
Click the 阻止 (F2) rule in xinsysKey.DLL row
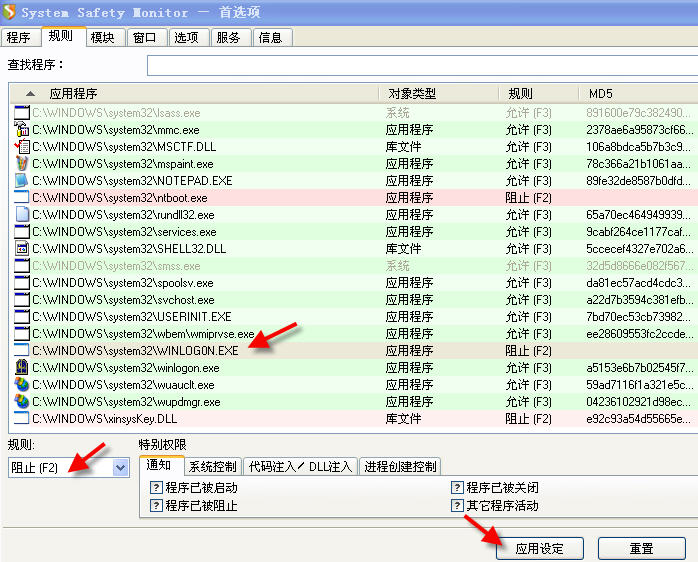pos(528,419)
